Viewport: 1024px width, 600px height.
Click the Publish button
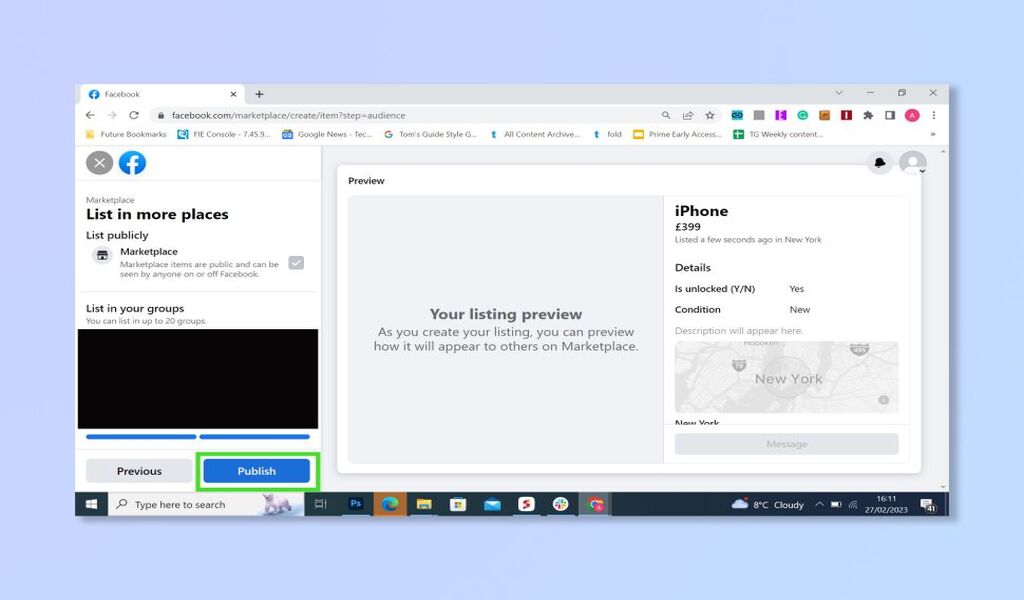(257, 471)
